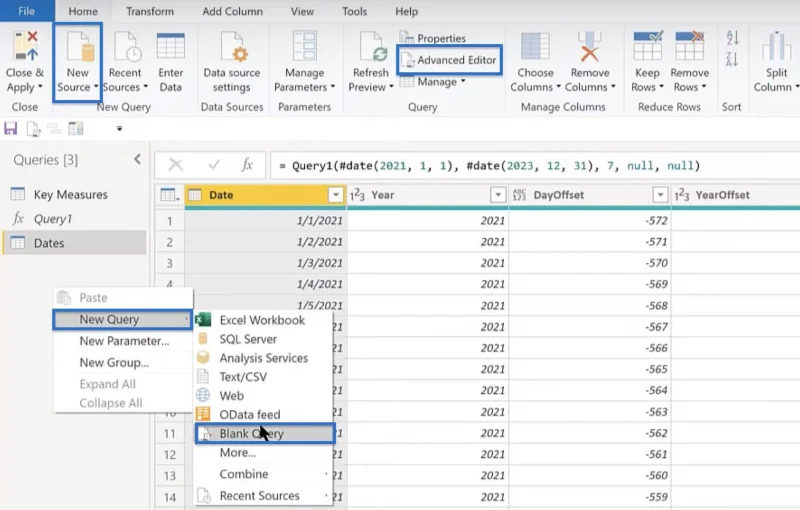Open the Date column filter dropdown
This screenshot has width=800, height=510.
click(x=336, y=195)
